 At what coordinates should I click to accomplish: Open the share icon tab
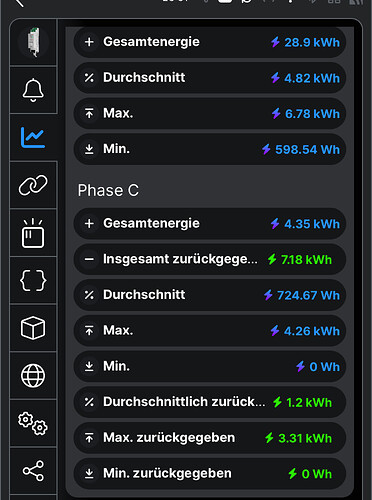33,471
